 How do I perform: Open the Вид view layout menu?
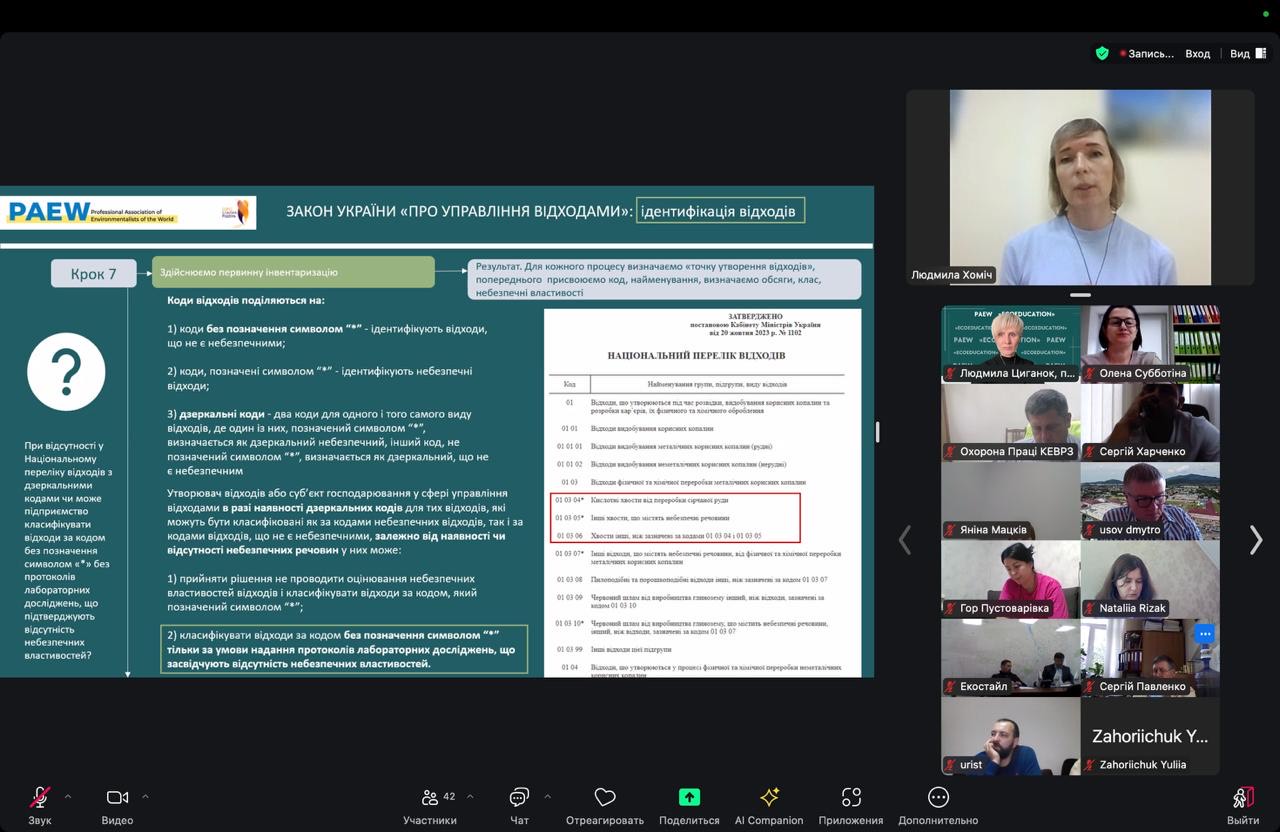[1245, 54]
